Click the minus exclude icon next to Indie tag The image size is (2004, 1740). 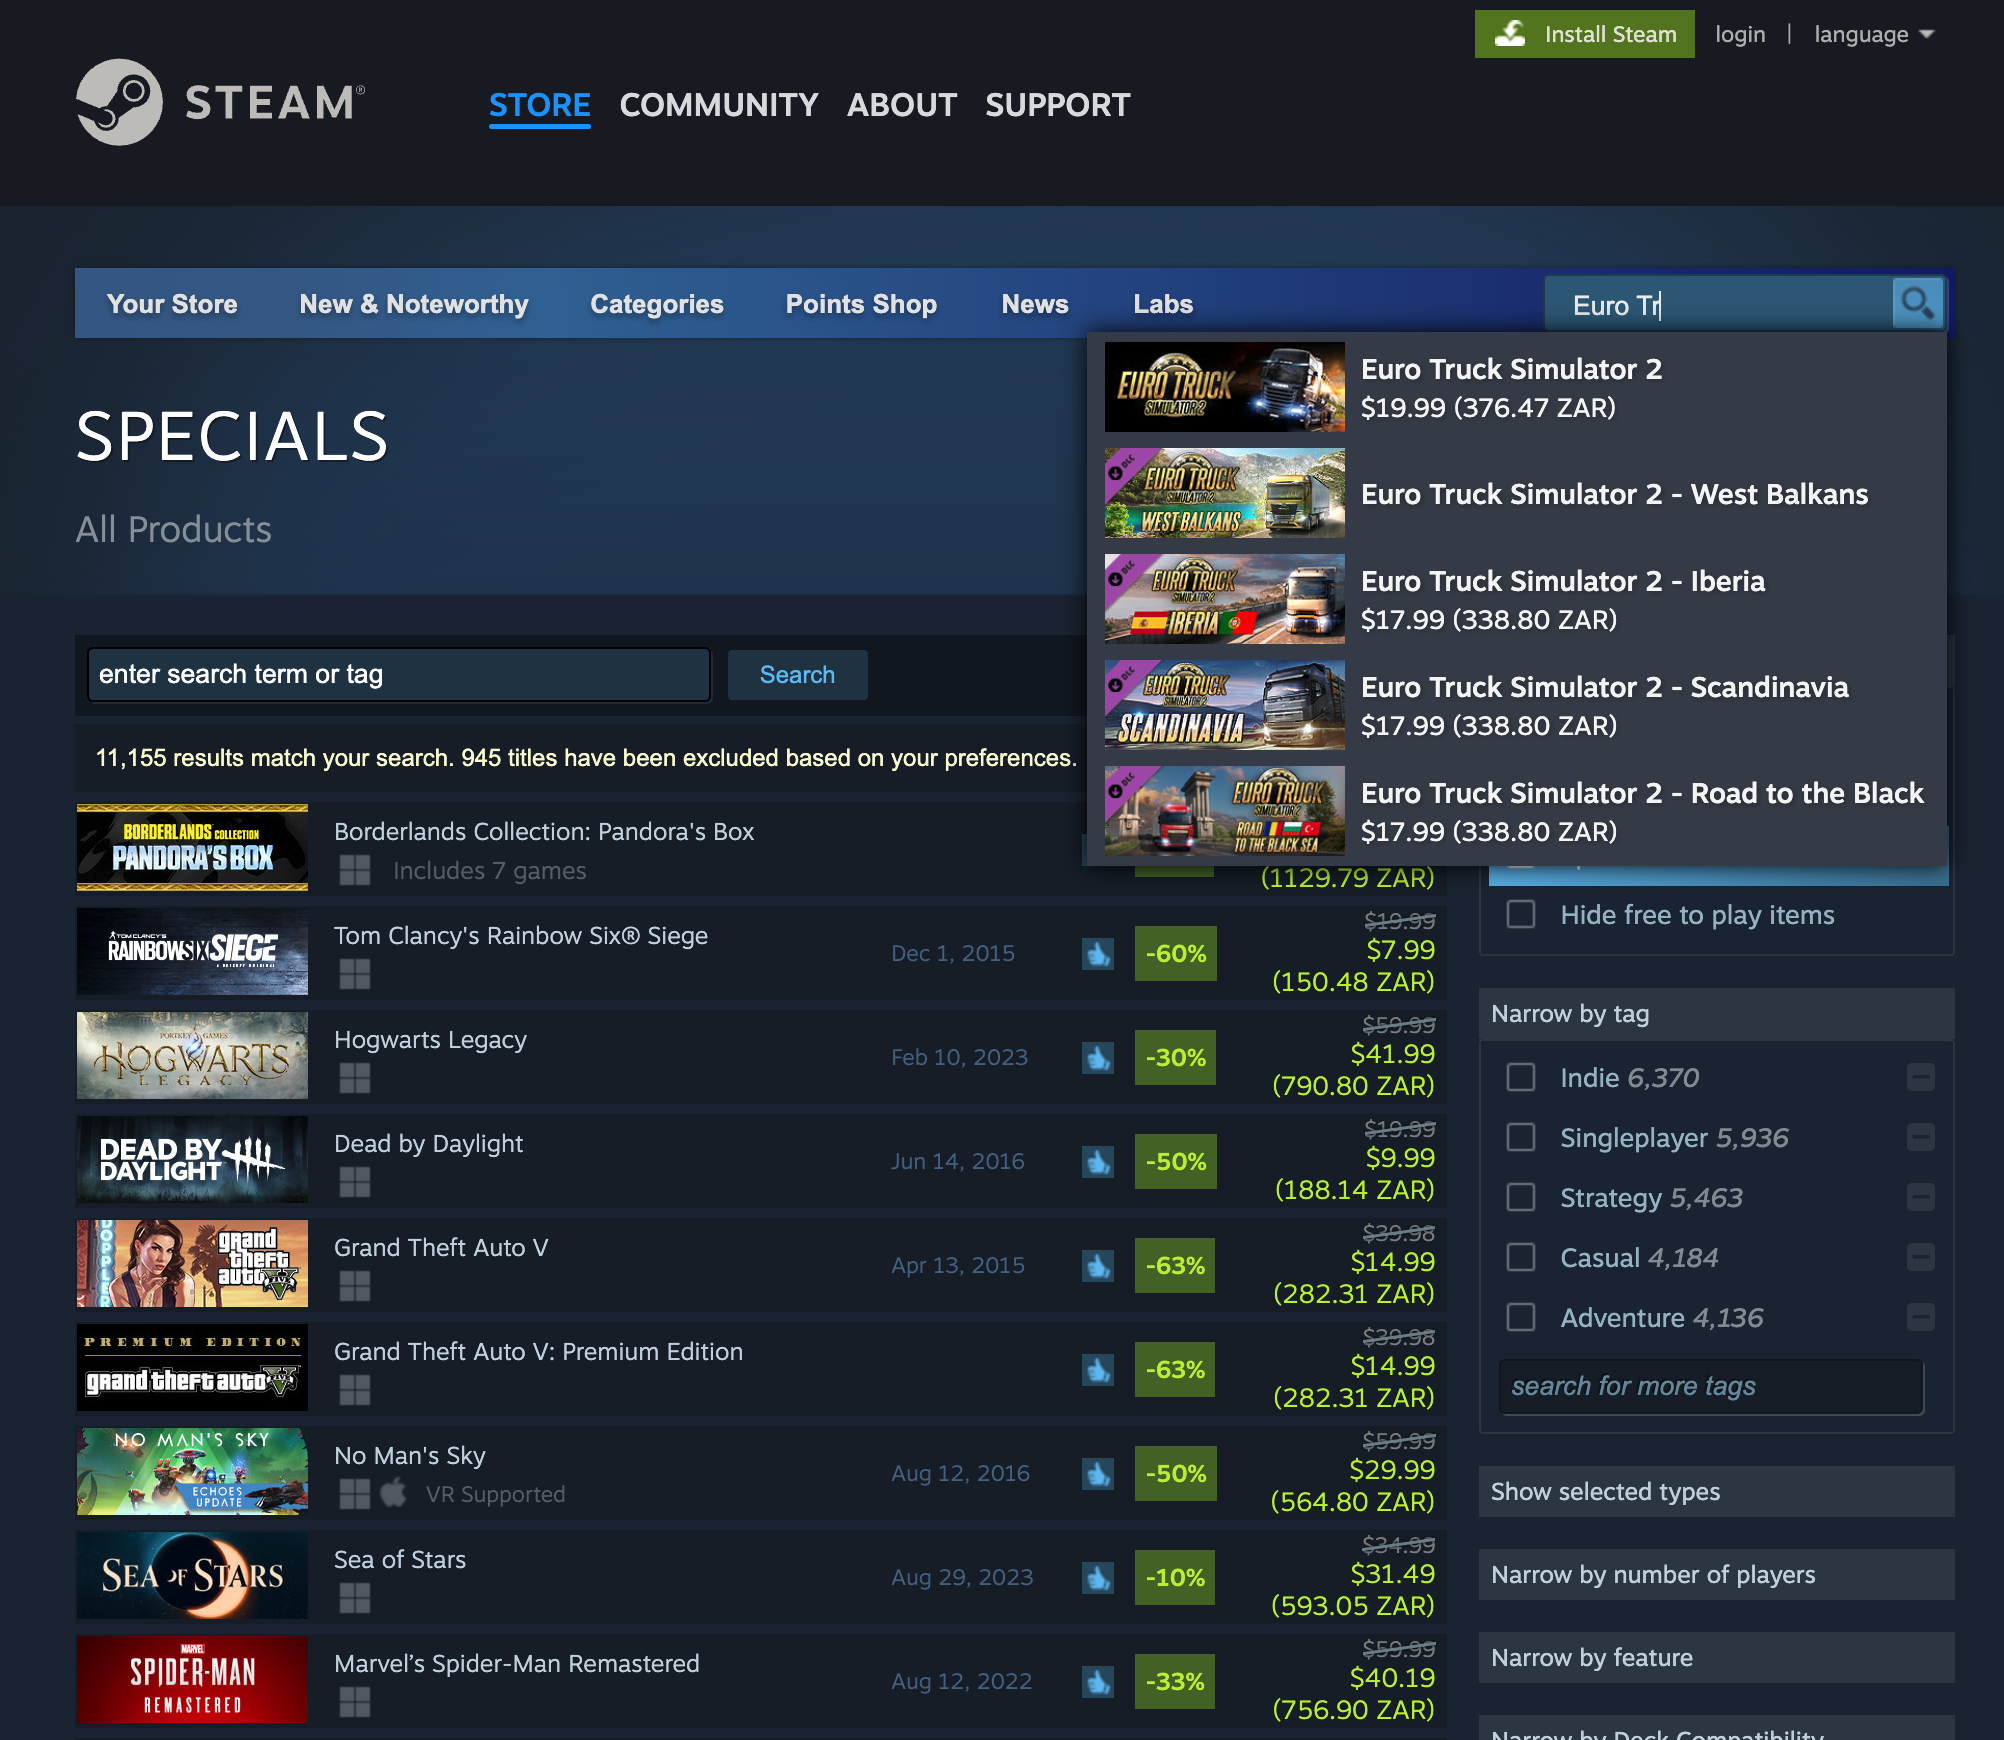click(x=1920, y=1077)
